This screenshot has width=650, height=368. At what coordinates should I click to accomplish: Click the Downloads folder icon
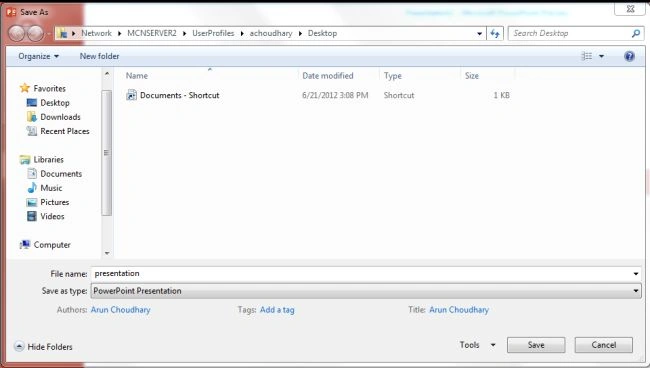[32, 117]
